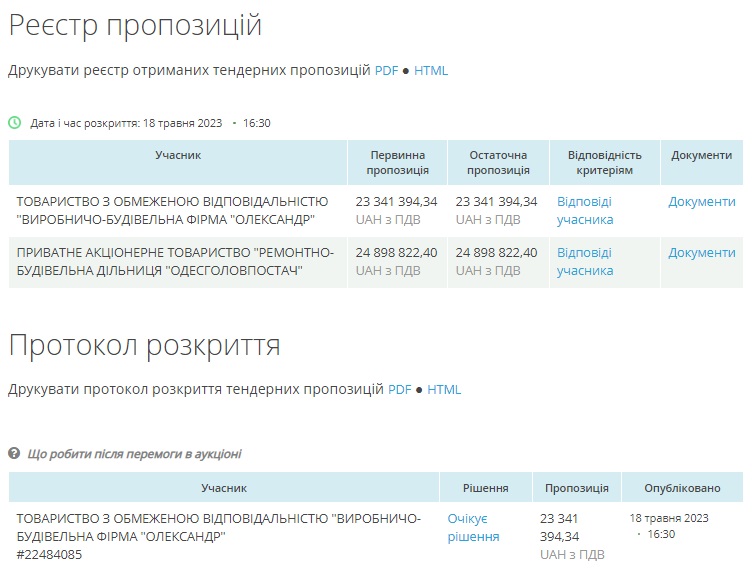Click the Очікує рішення status link
The height and width of the screenshot is (568, 752).
point(473,528)
